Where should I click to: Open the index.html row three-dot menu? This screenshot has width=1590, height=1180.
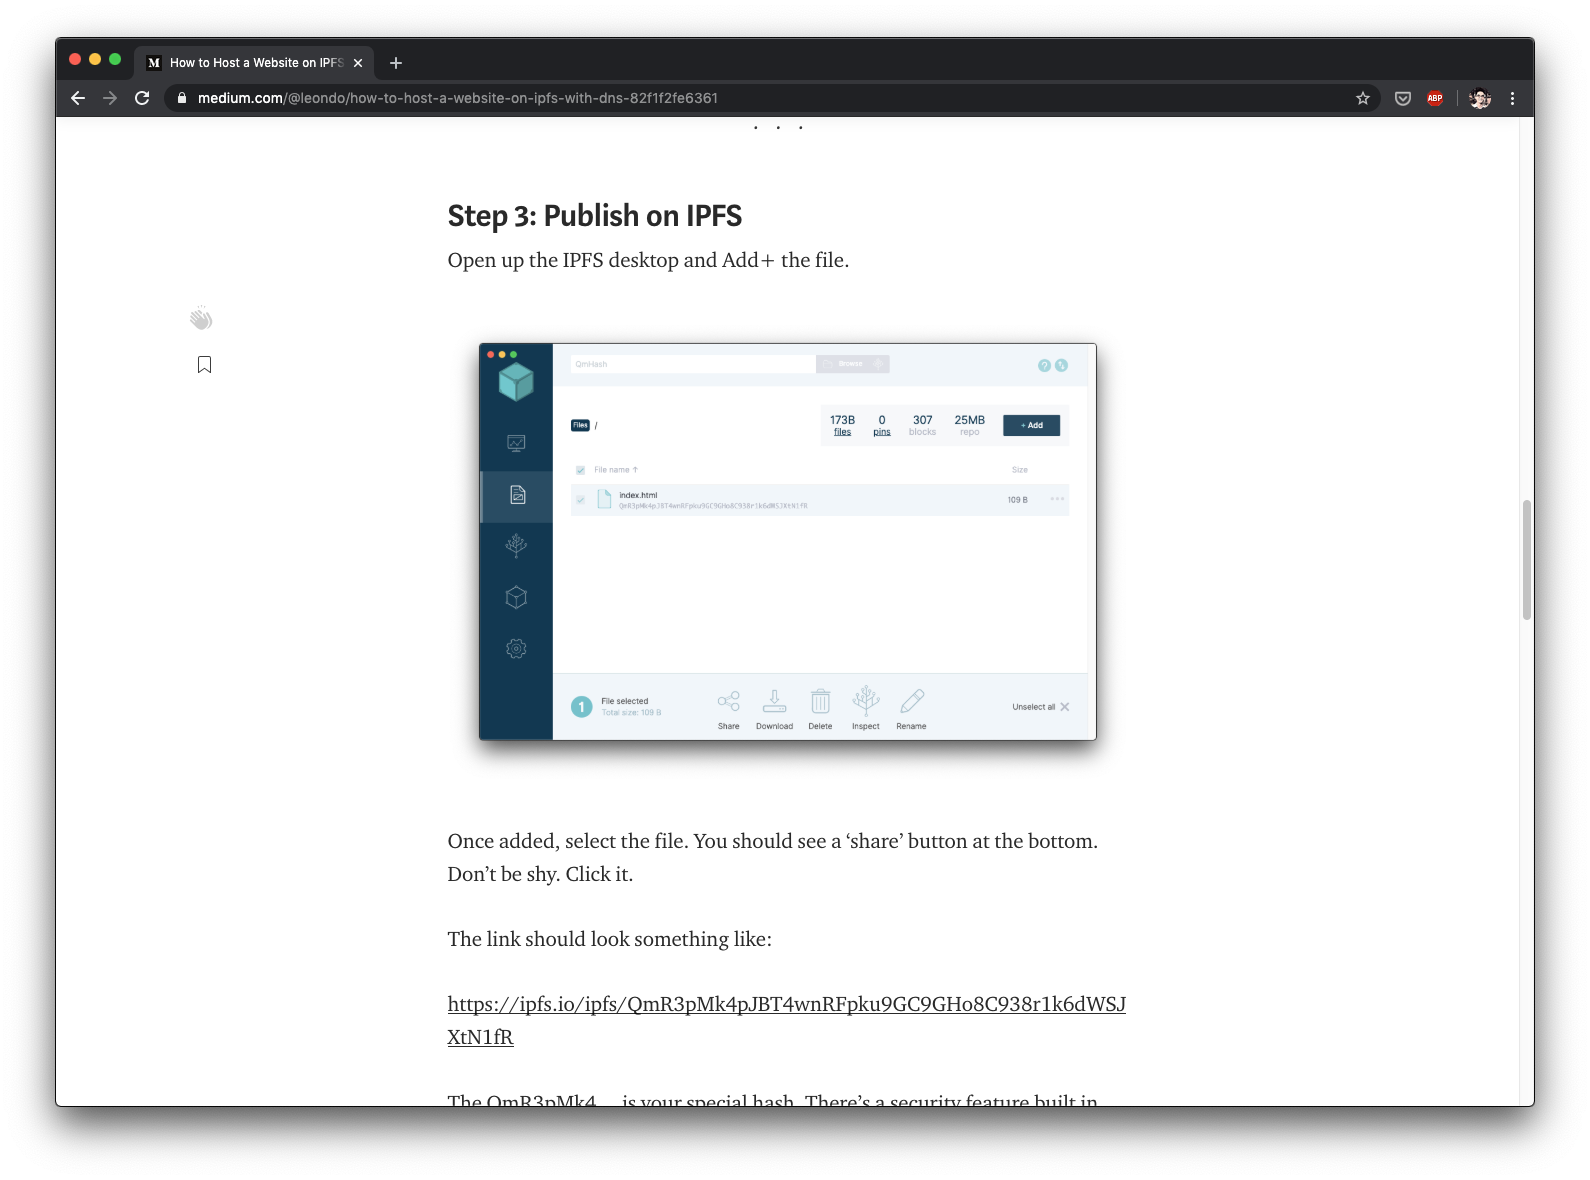[1057, 499]
